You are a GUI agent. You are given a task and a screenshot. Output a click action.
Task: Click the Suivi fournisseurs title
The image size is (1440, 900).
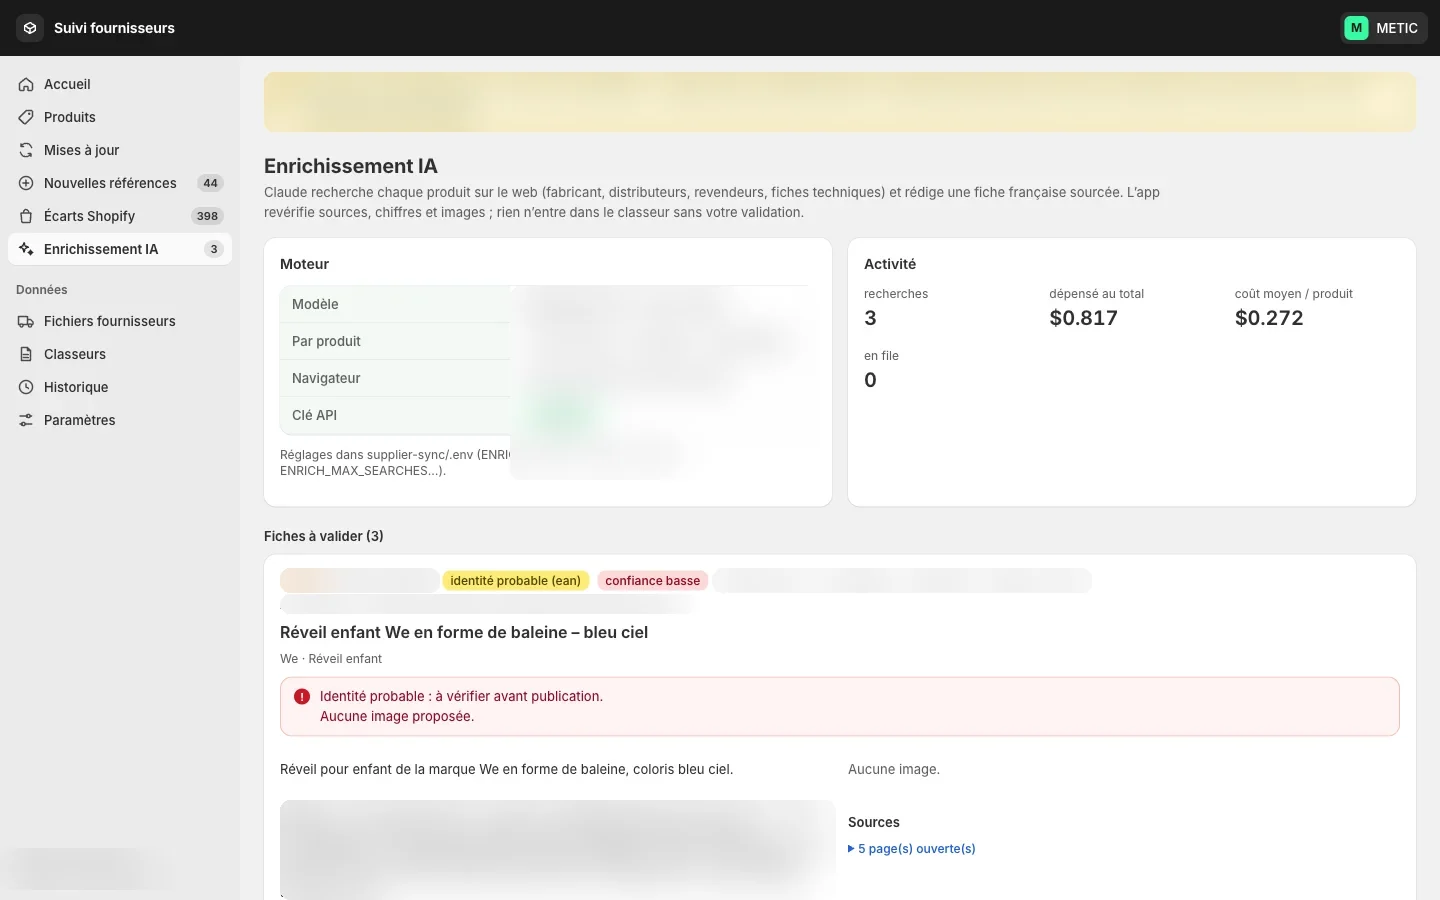pyautogui.click(x=114, y=28)
